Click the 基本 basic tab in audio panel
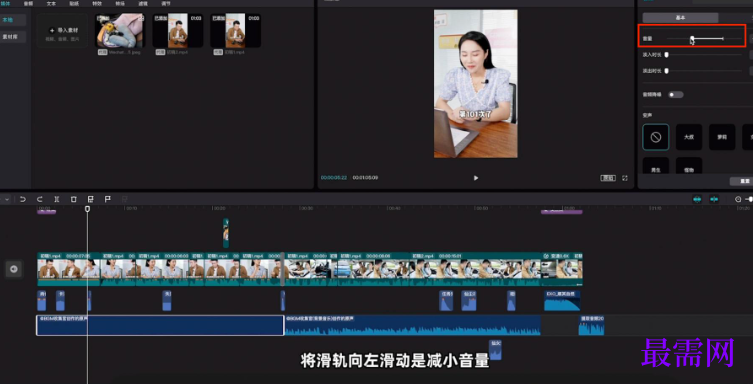 click(x=680, y=18)
